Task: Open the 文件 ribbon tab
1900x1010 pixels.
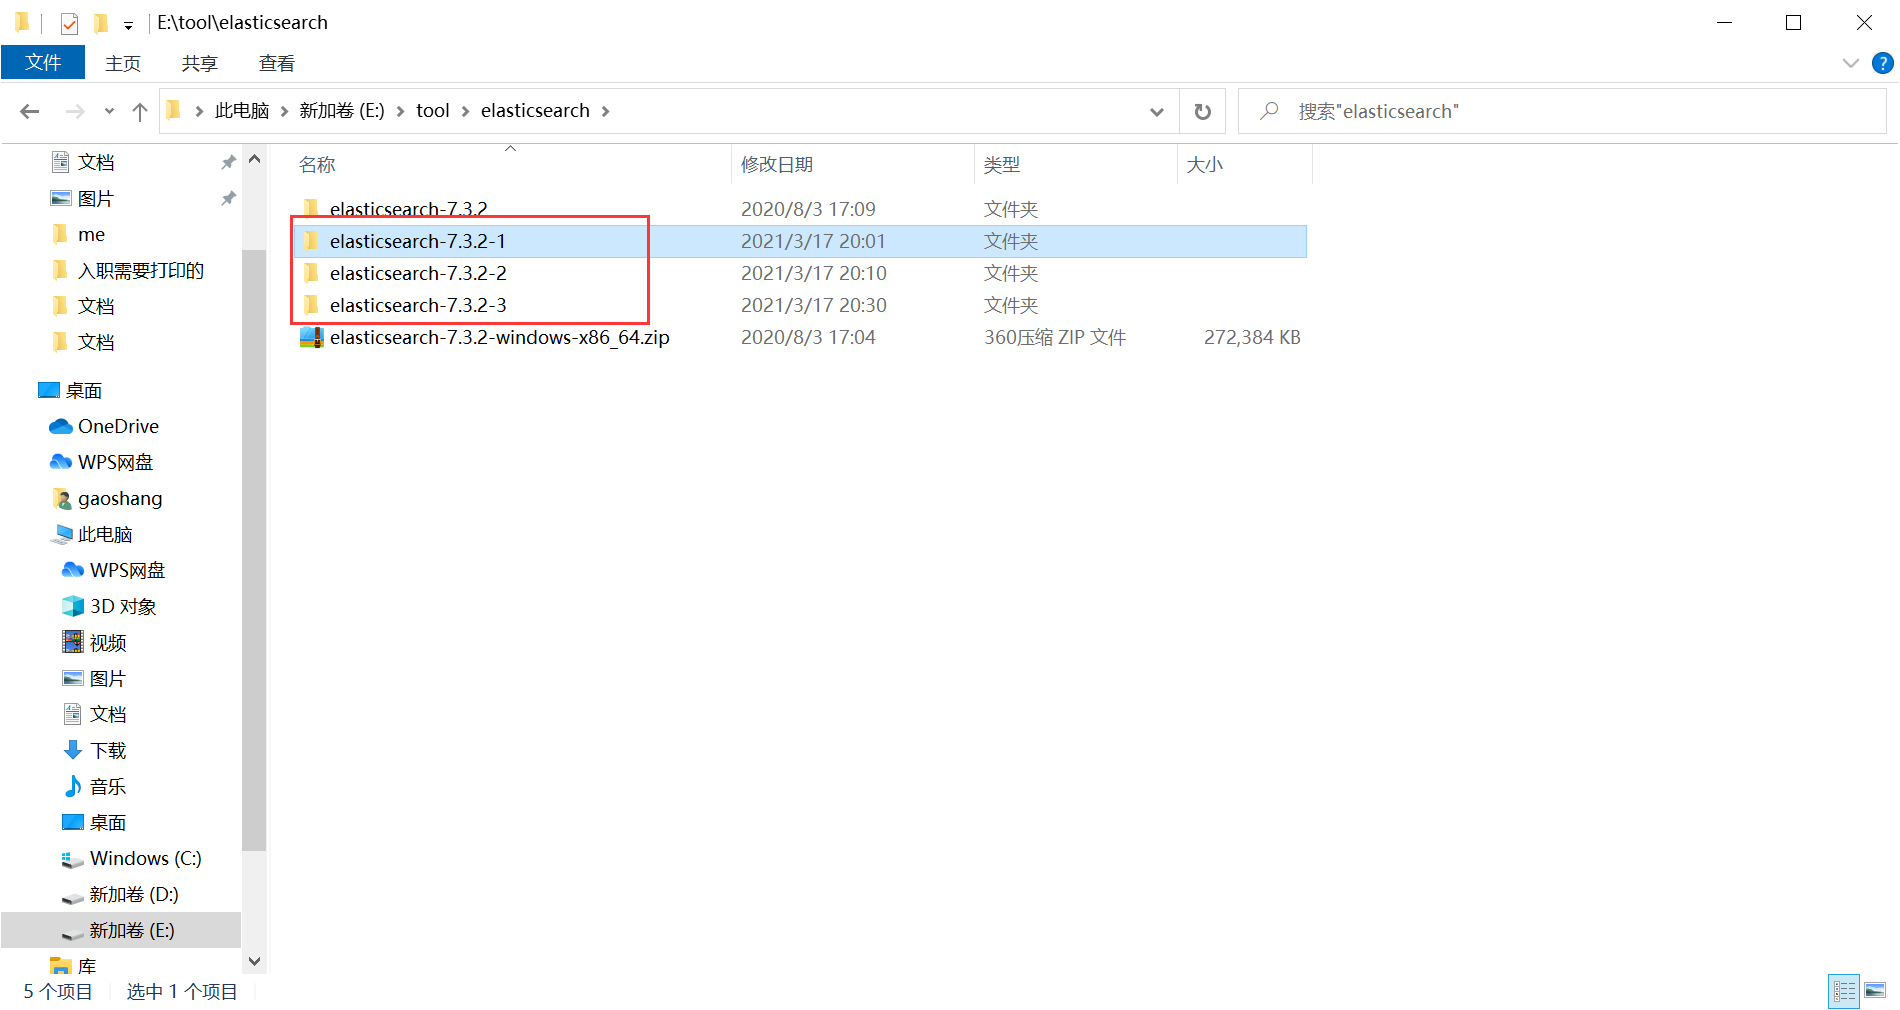Action: [43, 62]
